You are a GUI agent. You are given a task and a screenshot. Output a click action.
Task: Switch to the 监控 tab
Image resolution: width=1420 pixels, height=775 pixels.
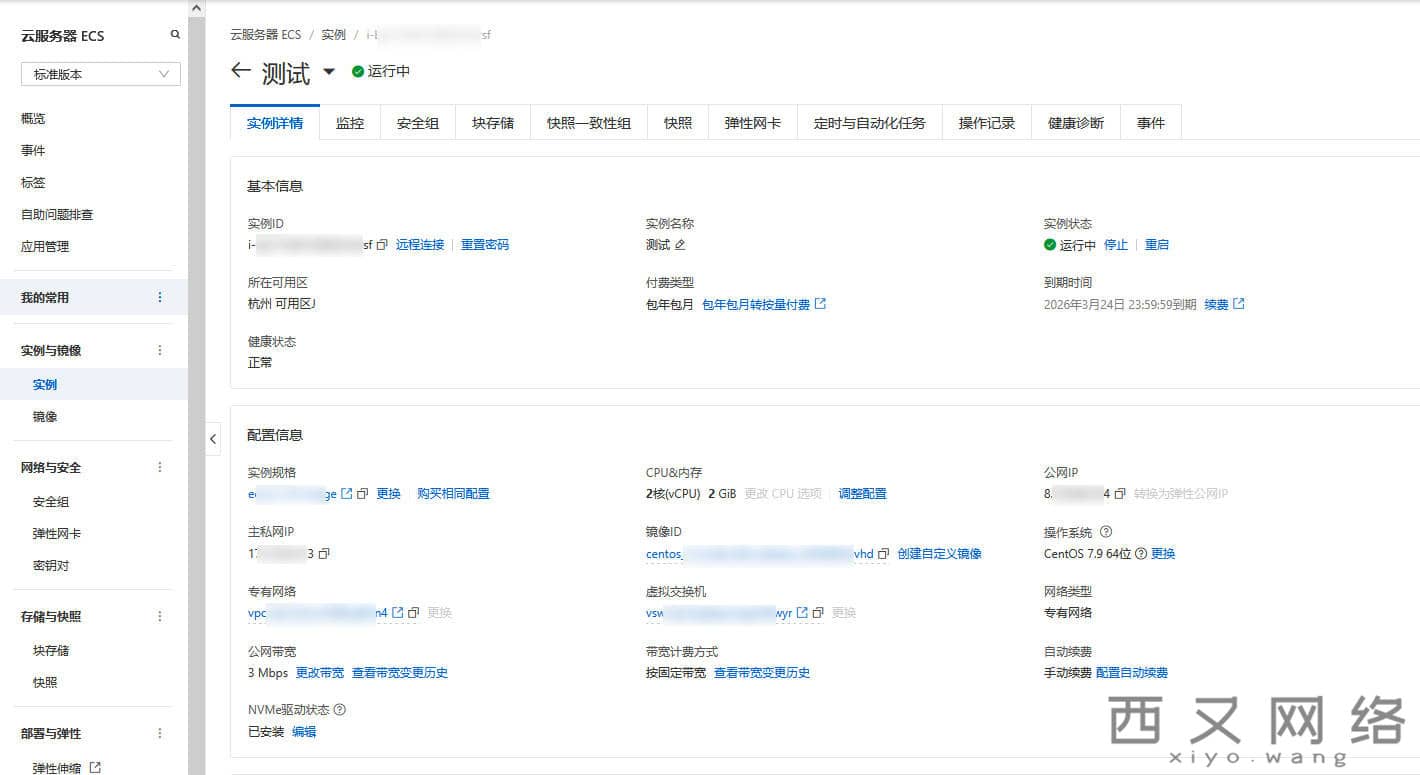tap(350, 123)
